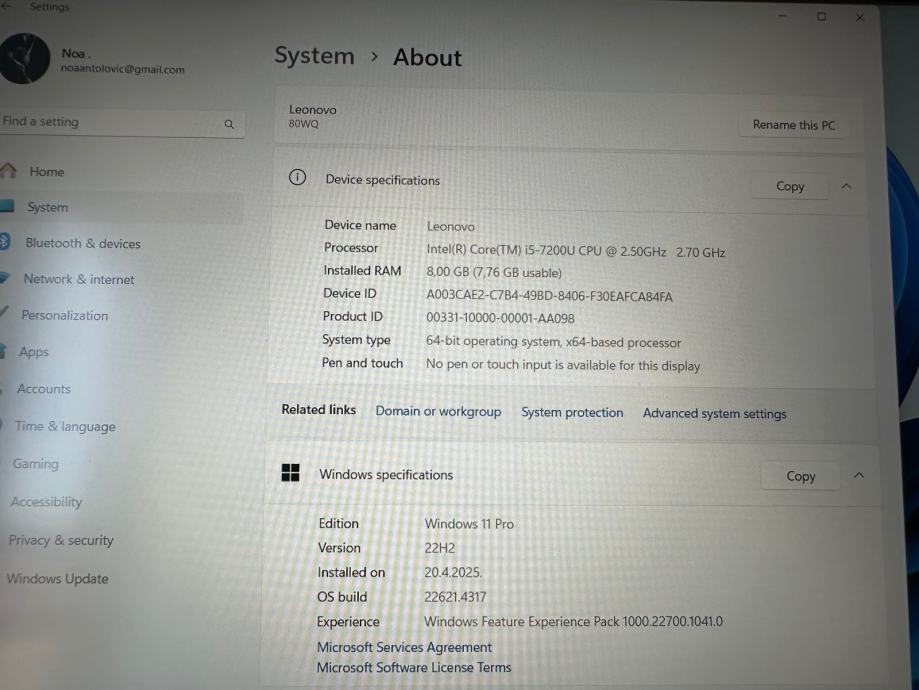Click the Installed RAM value 8,00 GB
The width and height of the screenshot is (919, 690).
pos(493,273)
